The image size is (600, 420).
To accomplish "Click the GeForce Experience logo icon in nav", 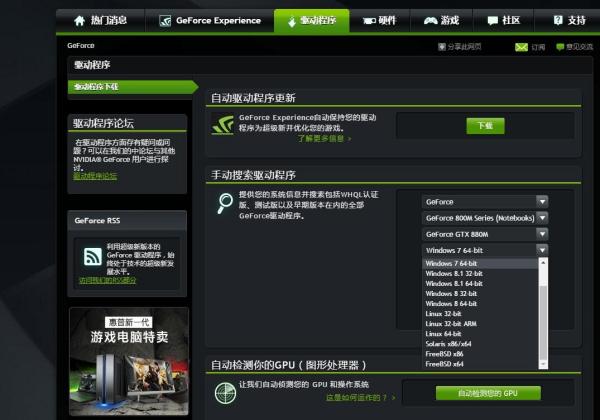I will point(165,21).
